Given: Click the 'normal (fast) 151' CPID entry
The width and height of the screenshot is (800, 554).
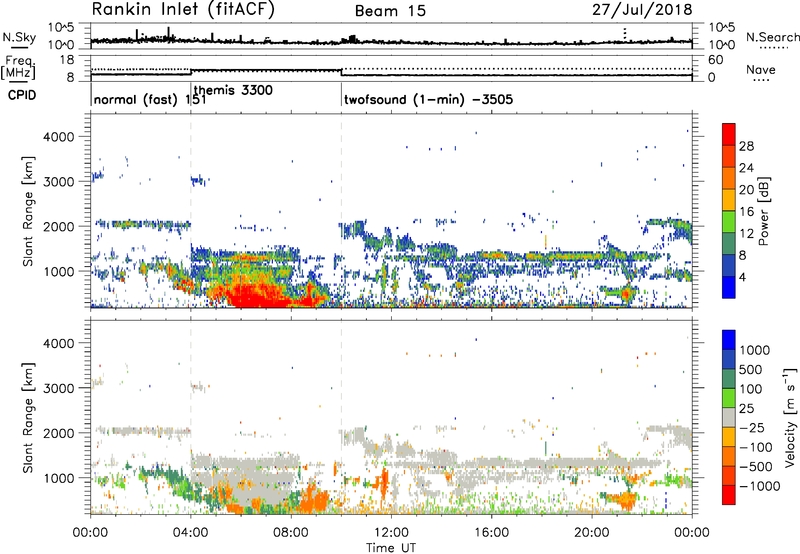Looking at the screenshot, I should click(x=150, y=99).
